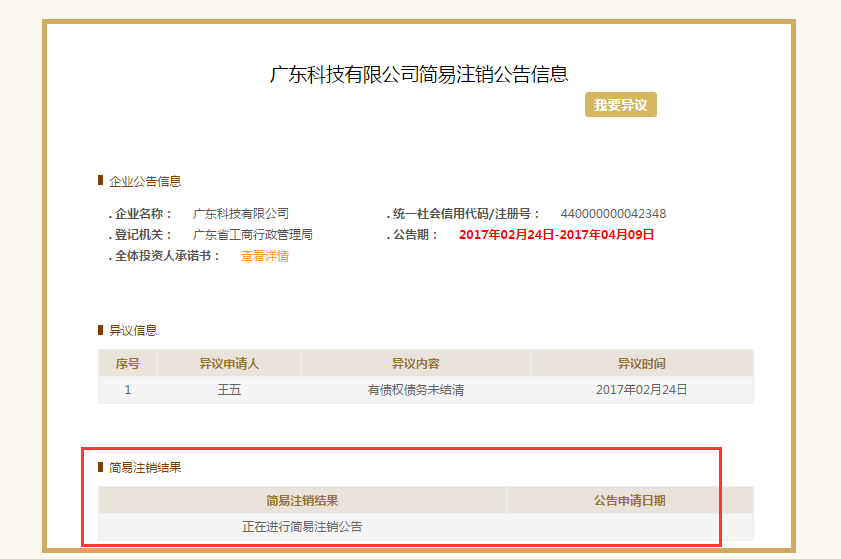This screenshot has height=559, width=841.
Task: Click the red 公告期 date range
Action: tap(556, 235)
